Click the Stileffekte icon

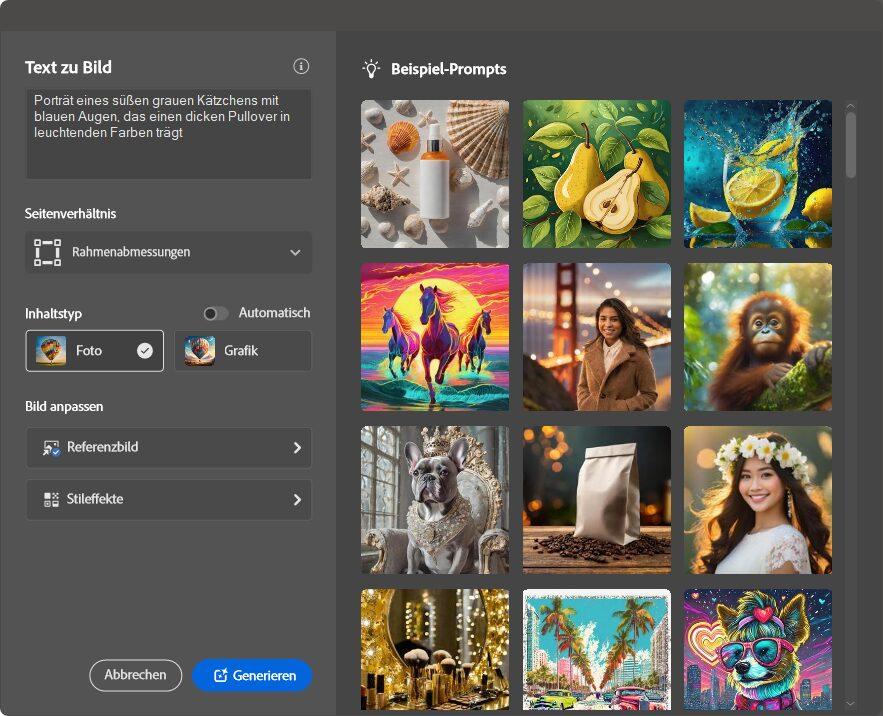click(51, 500)
